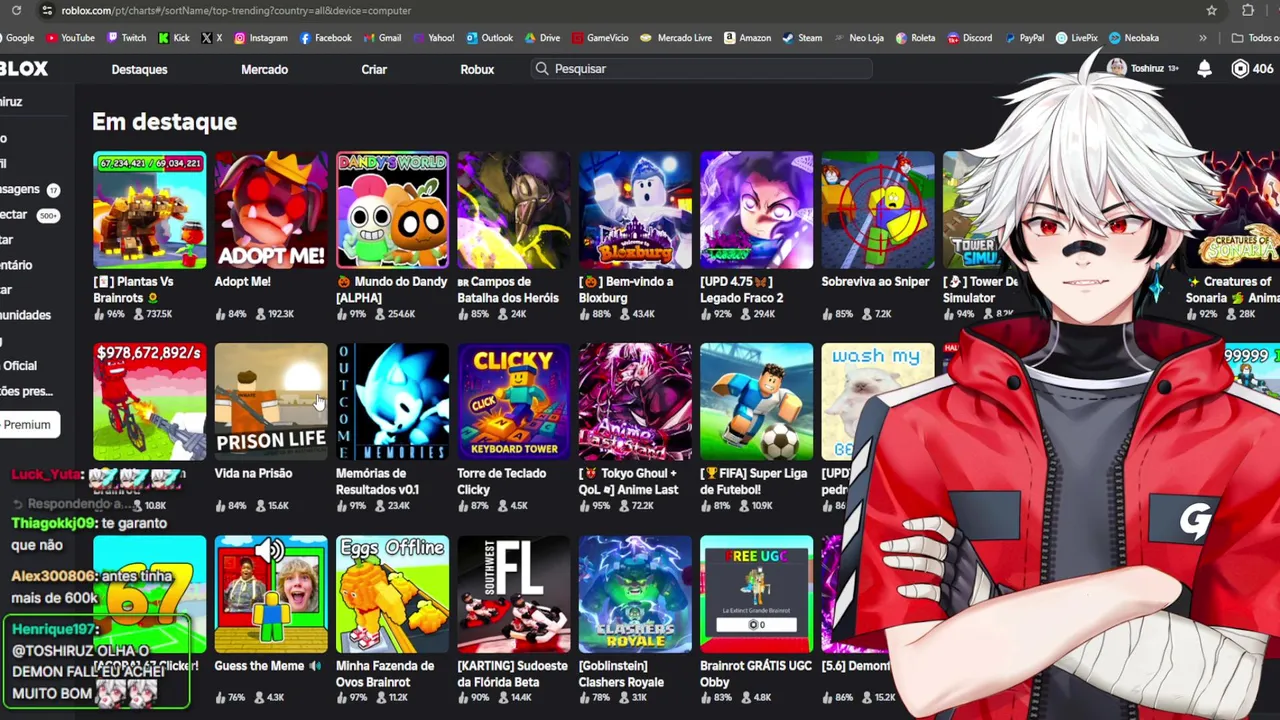This screenshot has width=1280, height=720.
Task: Open the Neo Loja bookmark
Action: pos(858,38)
